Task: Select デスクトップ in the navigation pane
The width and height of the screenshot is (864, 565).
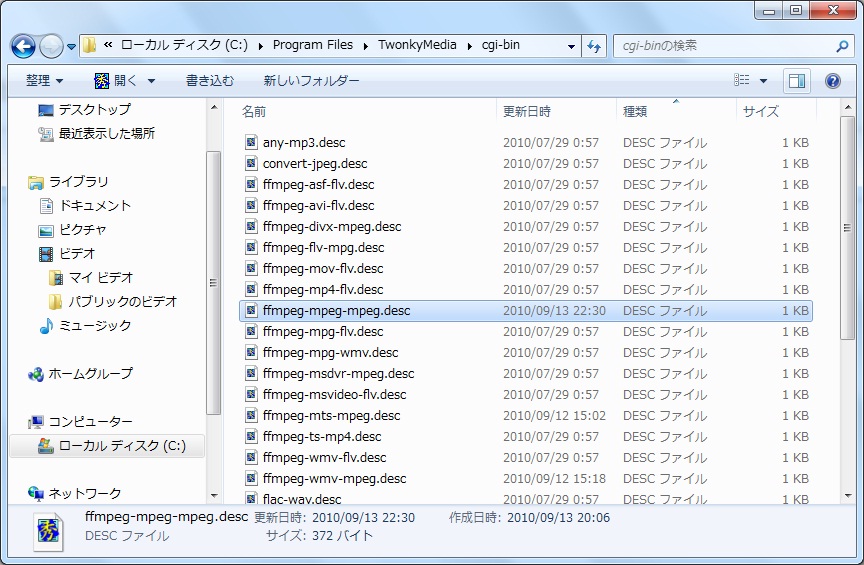Action: 84,110
